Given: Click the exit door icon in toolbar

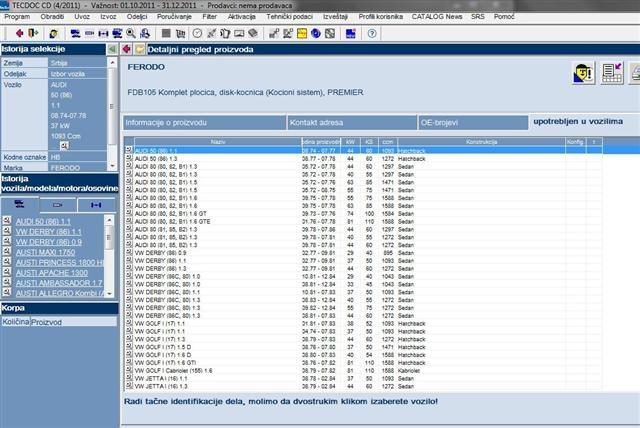Looking at the screenshot, I should (x=33, y=33).
